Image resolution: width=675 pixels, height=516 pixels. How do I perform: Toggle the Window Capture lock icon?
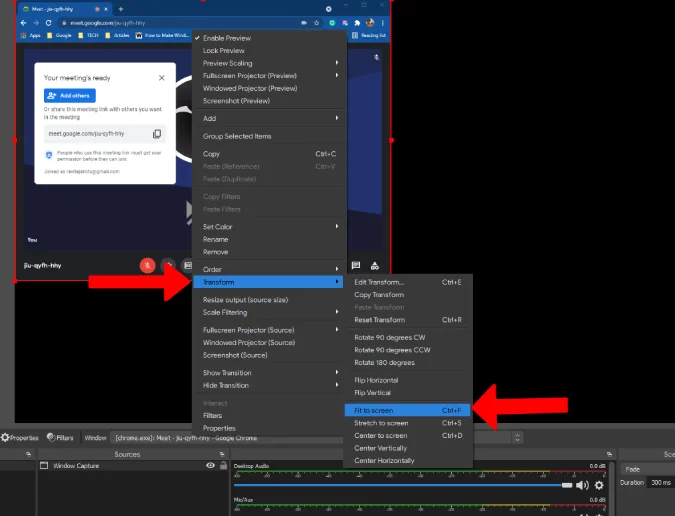click(223, 465)
